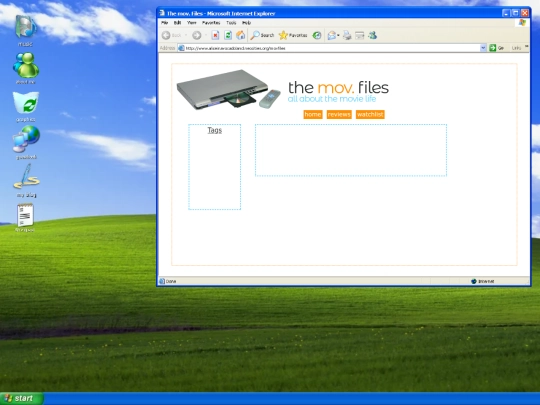Expand the Links toolbar chevron

(527, 46)
